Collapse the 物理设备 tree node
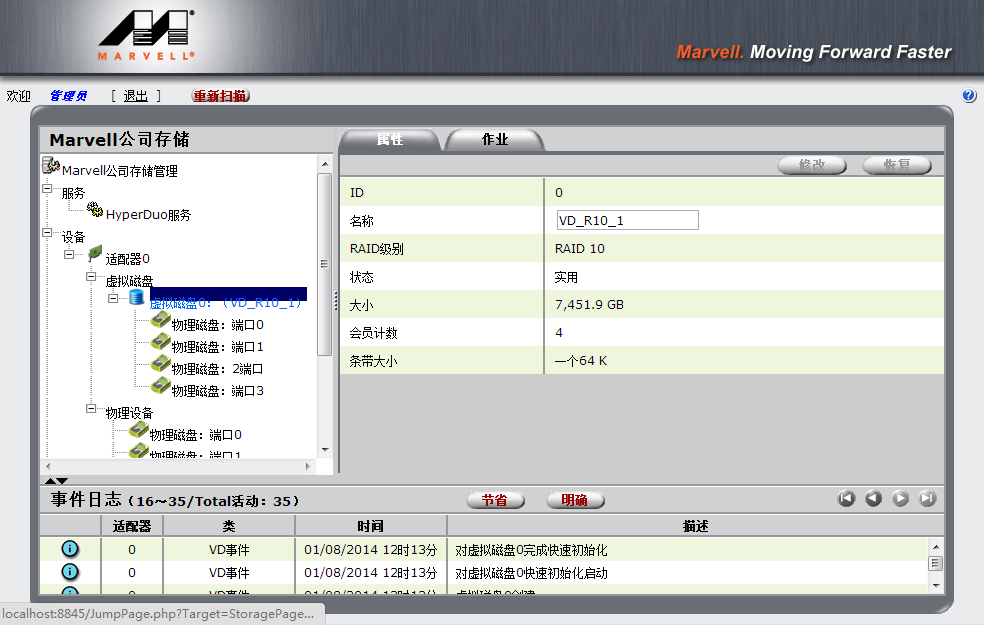 [91, 409]
